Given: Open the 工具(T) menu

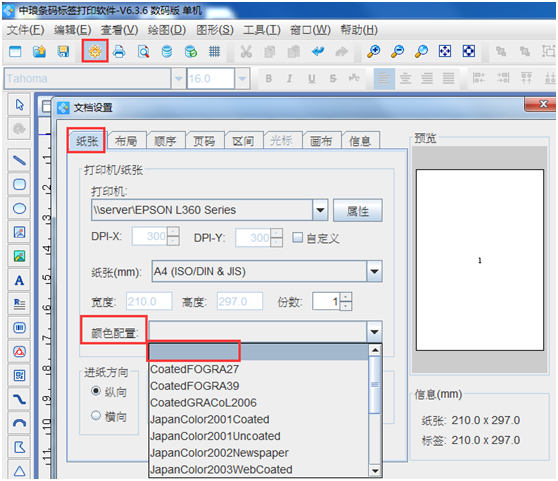Looking at the screenshot, I should pyautogui.click(x=262, y=30).
